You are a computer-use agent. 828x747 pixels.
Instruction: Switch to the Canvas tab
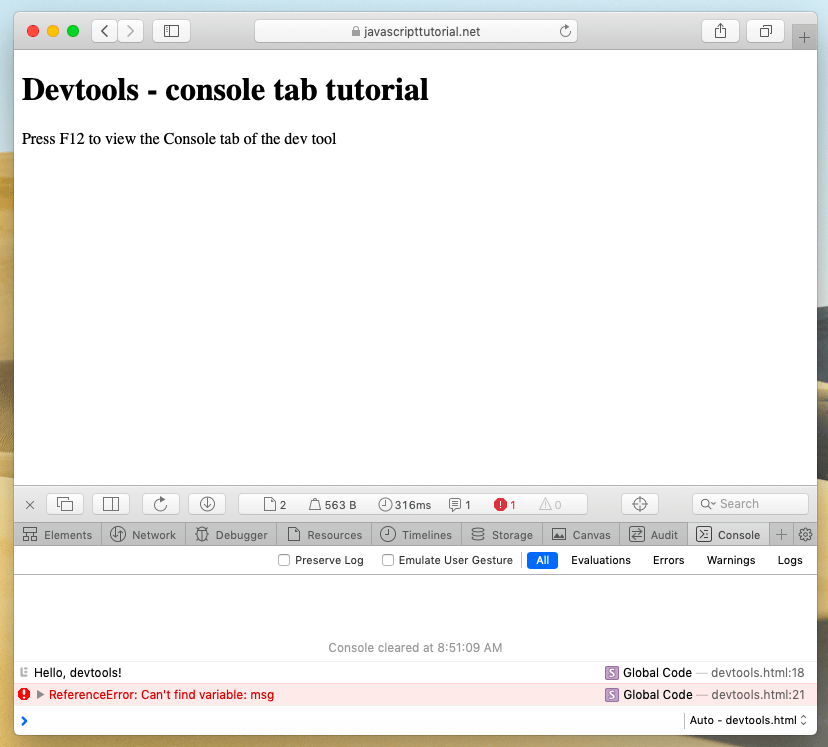(581, 535)
